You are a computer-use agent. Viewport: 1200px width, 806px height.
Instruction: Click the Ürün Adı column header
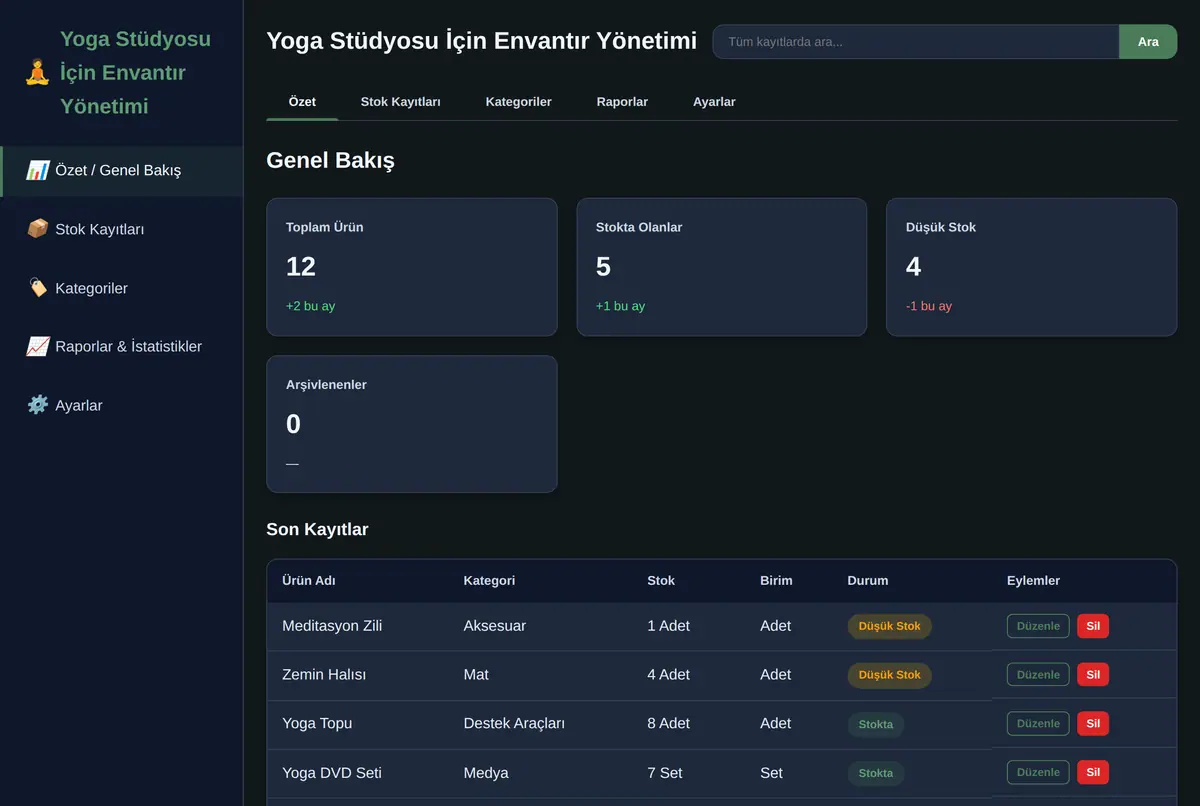click(x=309, y=581)
